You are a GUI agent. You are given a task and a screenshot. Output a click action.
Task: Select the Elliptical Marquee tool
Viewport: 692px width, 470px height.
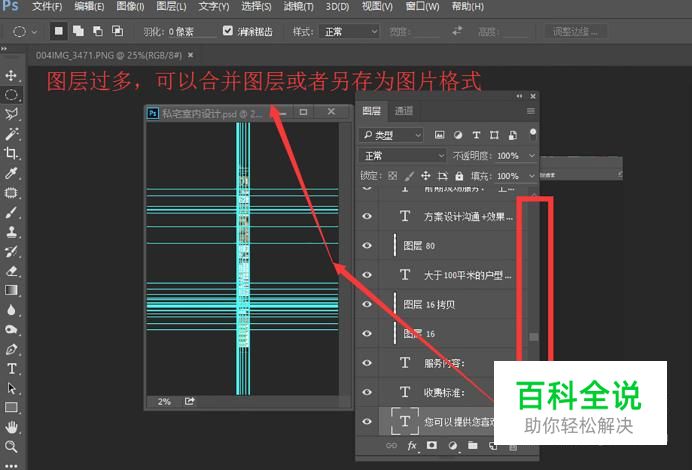pyautogui.click(x=11, y=94)
